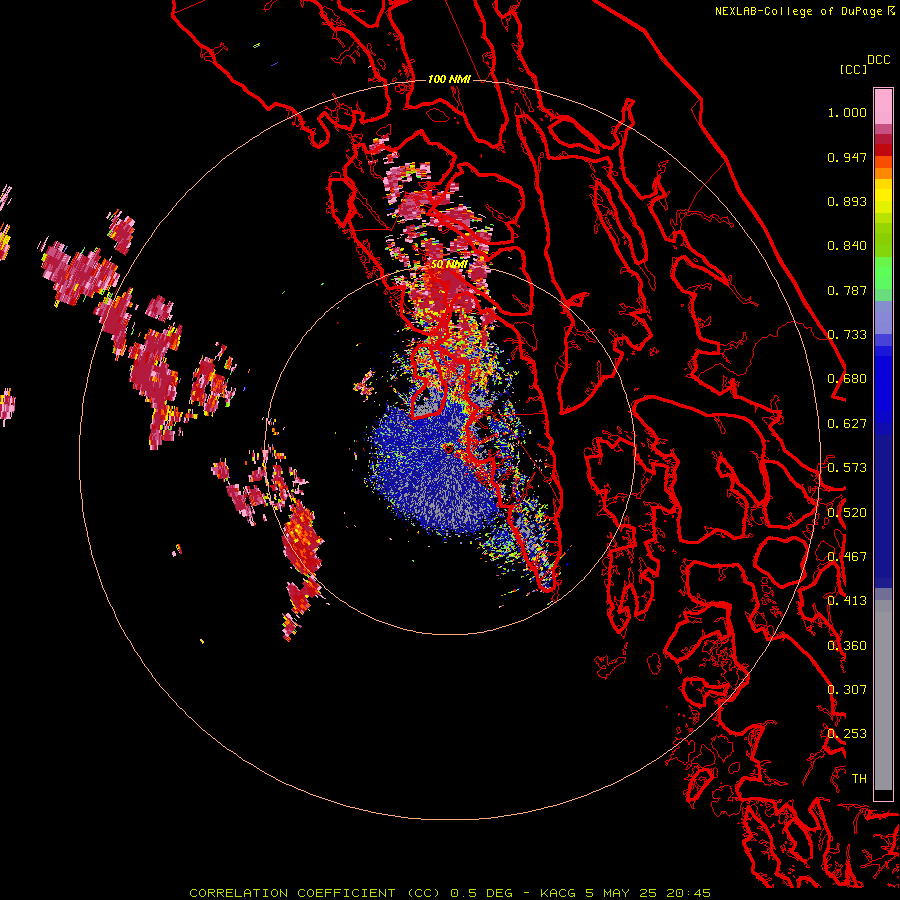This screenshot has width=900, height=900.
Task: Click the 0.627 color scale value
Action: click(x=847, y=424)
